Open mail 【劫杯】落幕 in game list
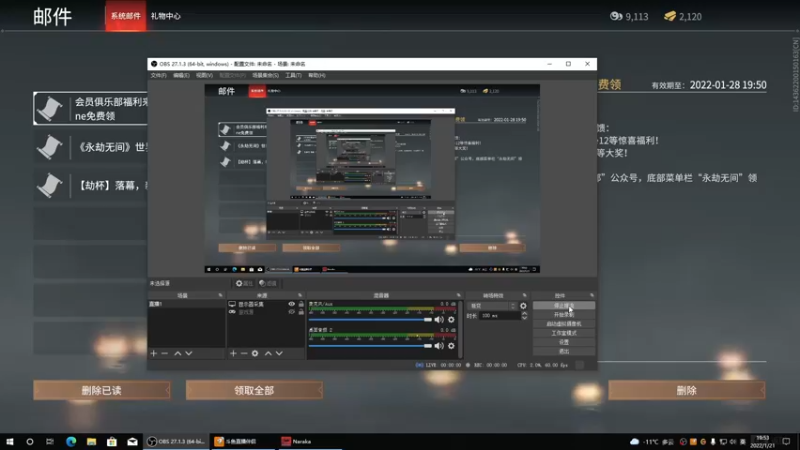 91,185
